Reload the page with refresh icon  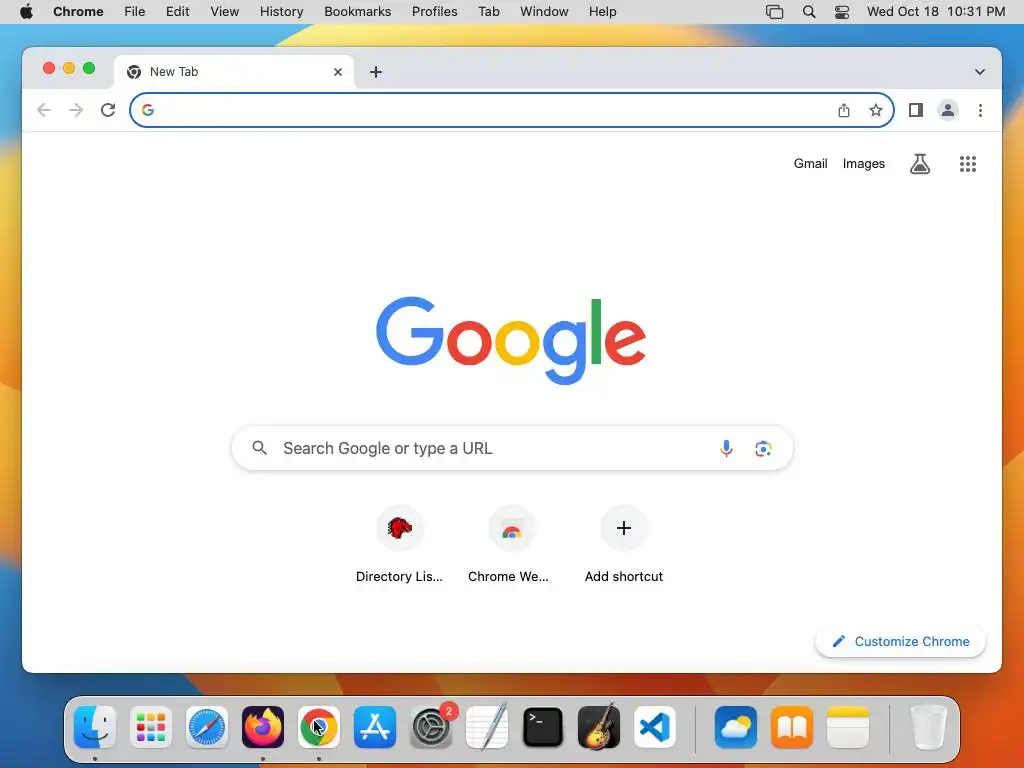tap(108, 110)
